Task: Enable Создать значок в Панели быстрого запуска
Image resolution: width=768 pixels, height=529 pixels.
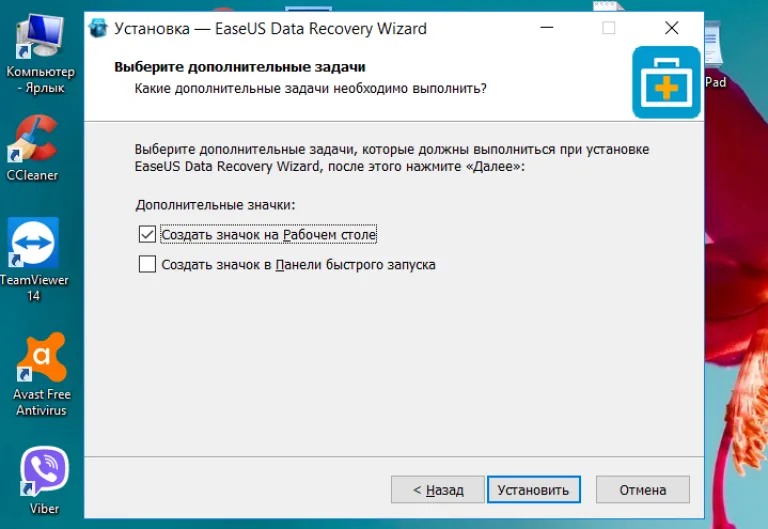Action: click(147, 264)
